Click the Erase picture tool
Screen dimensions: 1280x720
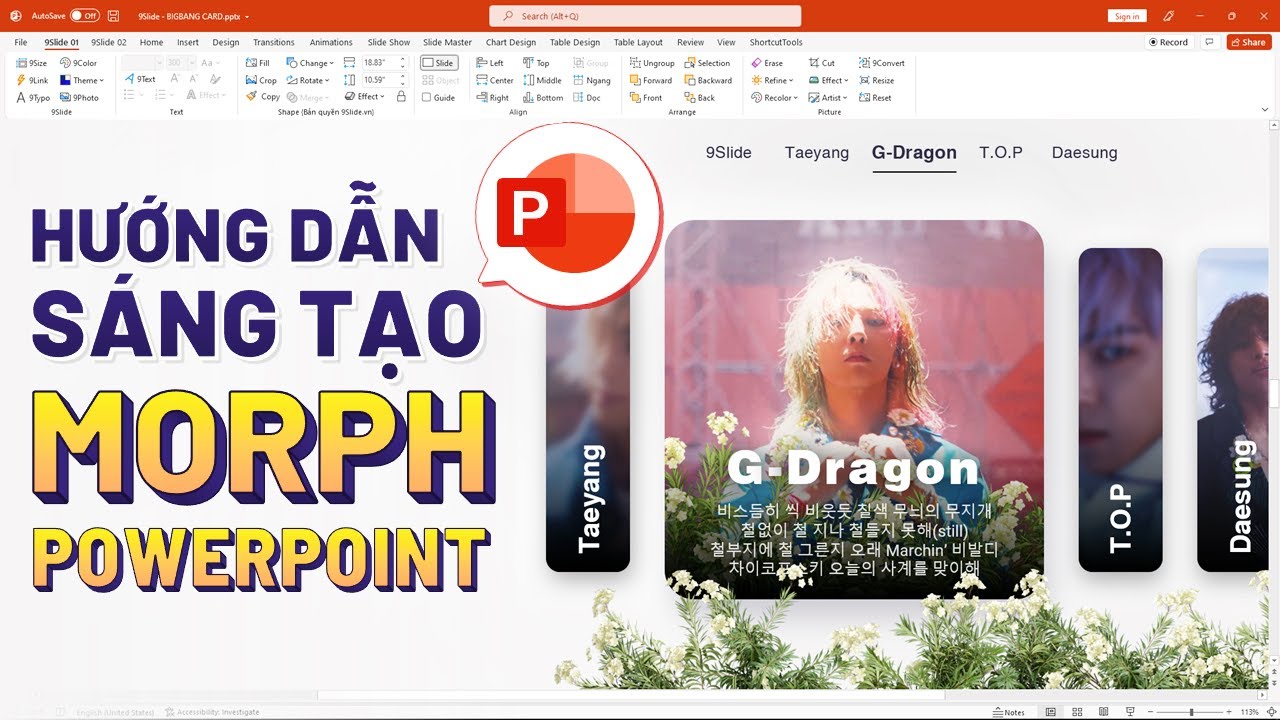pos(767,63)
